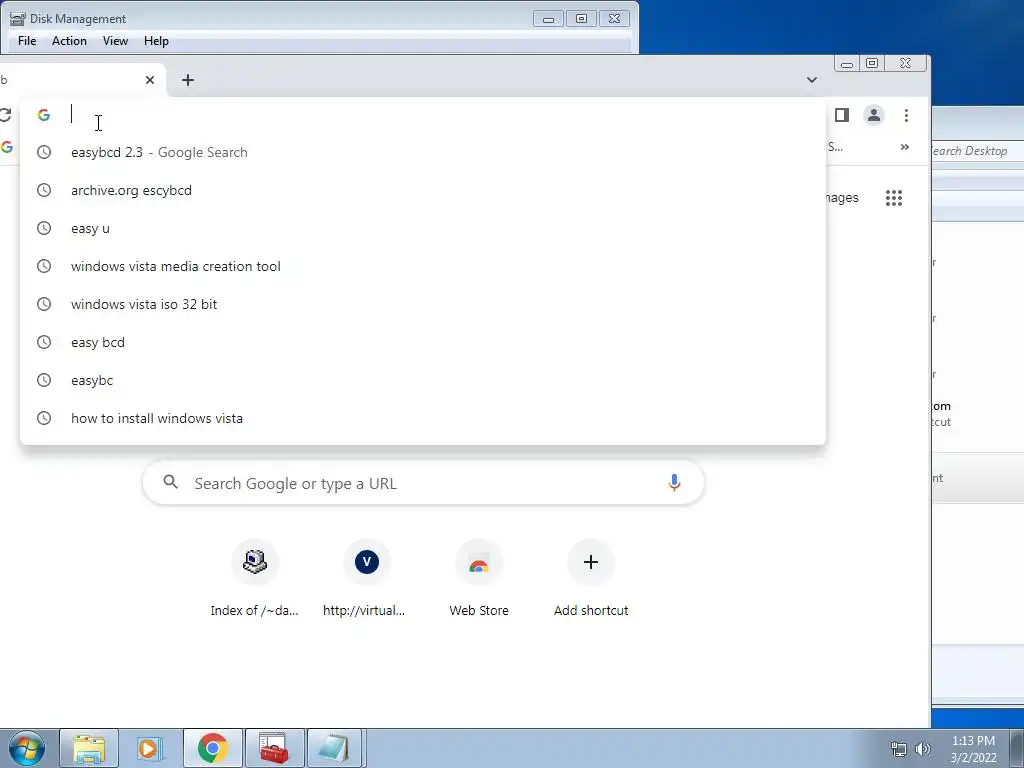Show more bookmarks with double chevron

(904, 148)
